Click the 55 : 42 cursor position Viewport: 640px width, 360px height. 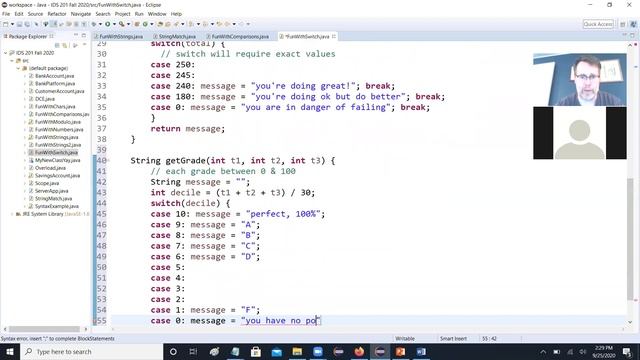489,338
